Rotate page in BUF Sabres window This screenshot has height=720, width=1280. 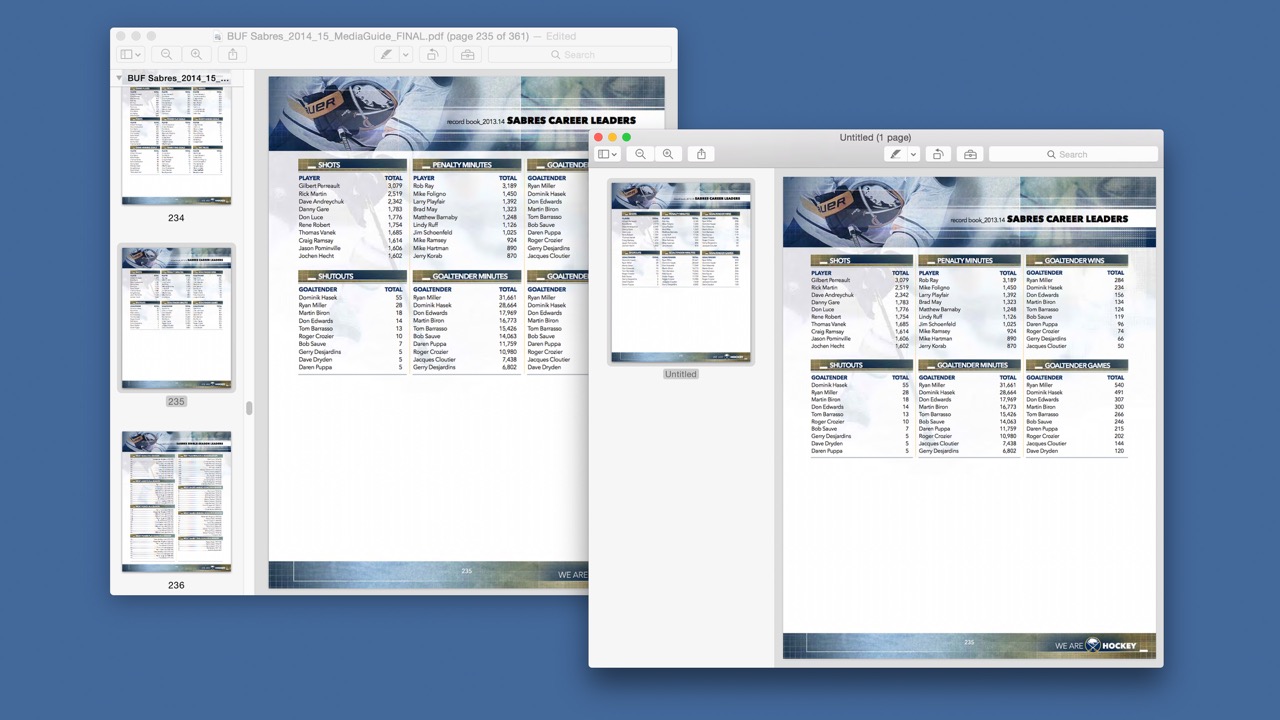(432, 54)
